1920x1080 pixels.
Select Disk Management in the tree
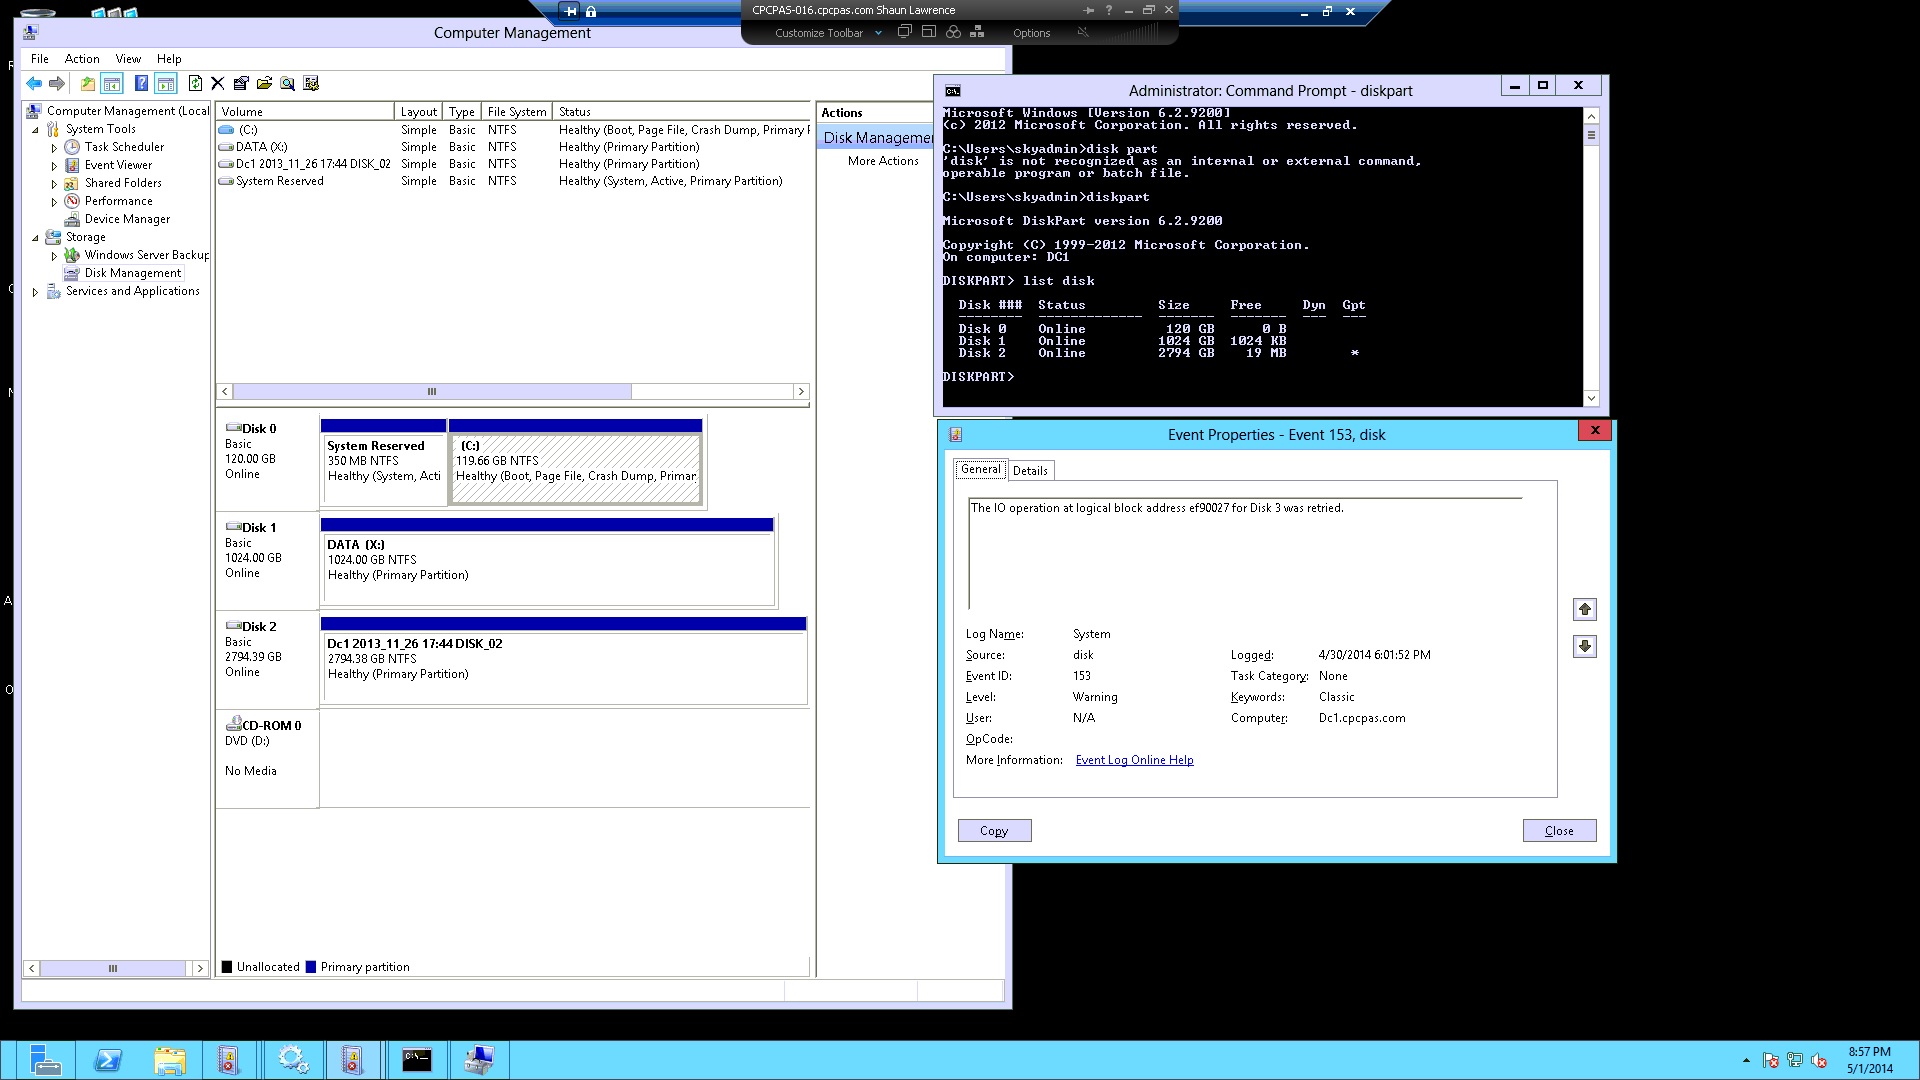(x=133, y=273)
